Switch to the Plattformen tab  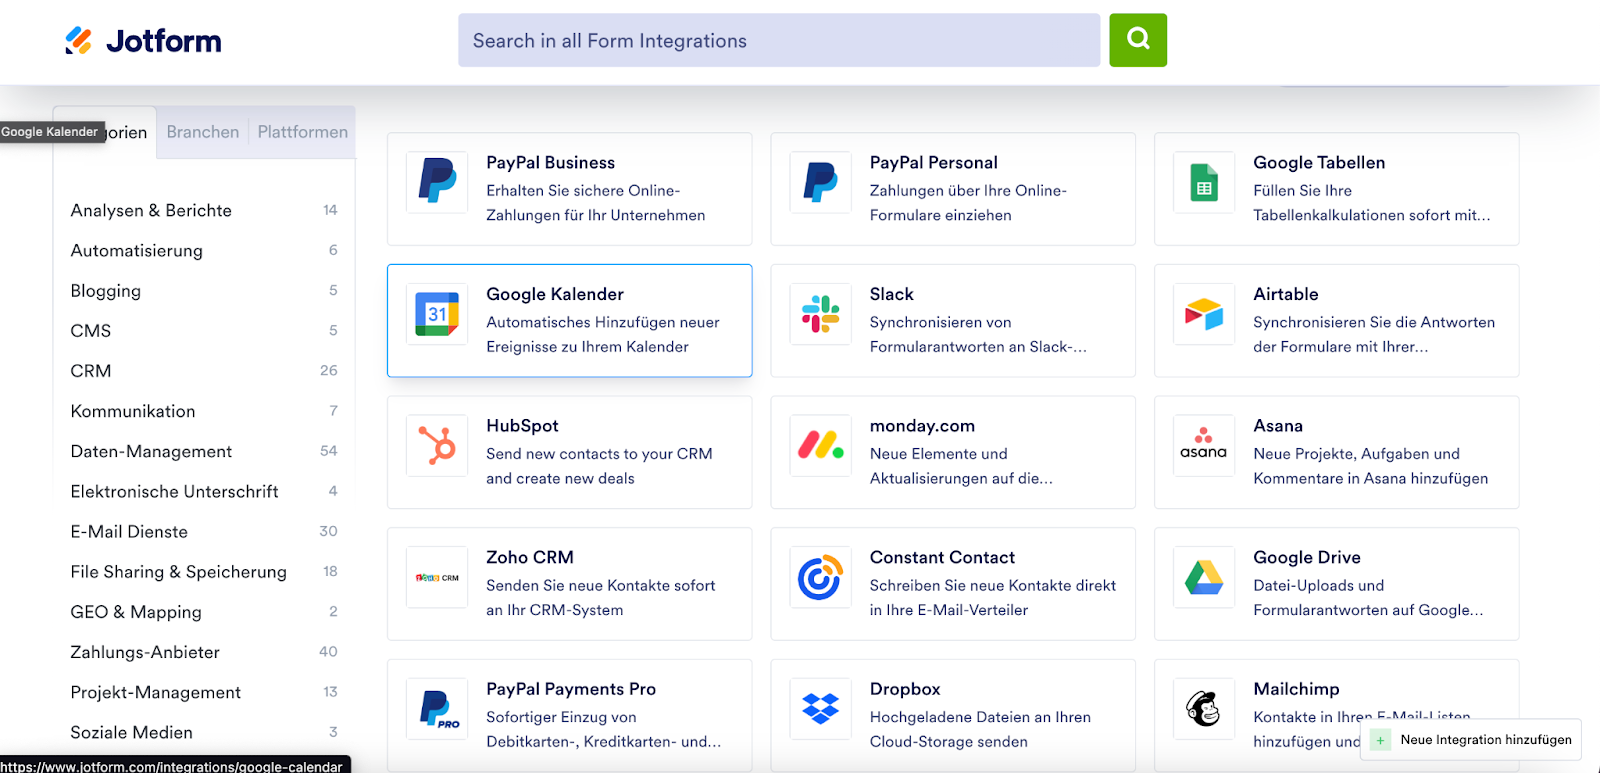303,132
